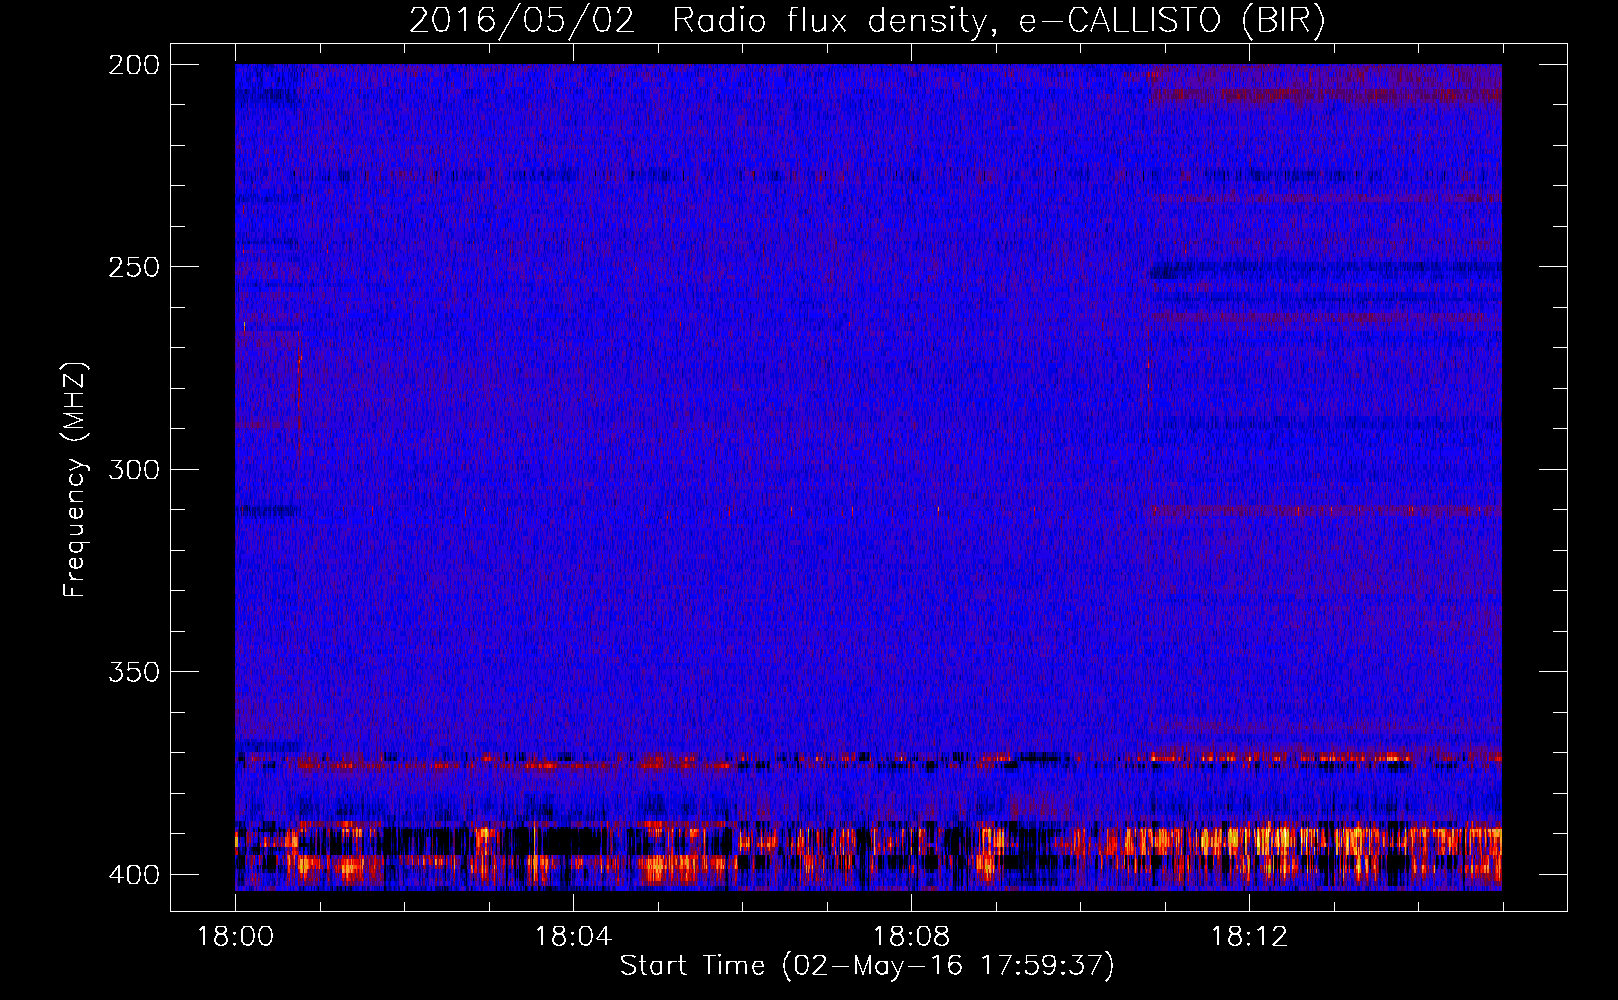Click the '18:12' time tick label
Screen dimensions: 1618x1000
[1249, 937]
